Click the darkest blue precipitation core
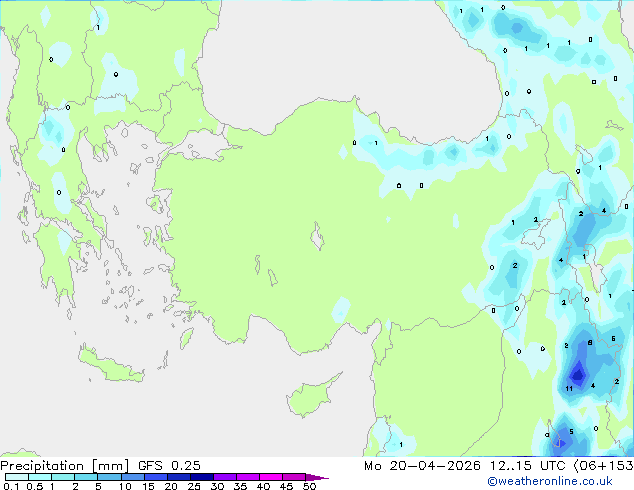This screenshot has height=490, width=634. pyautogui.click(x=577, y=374)
